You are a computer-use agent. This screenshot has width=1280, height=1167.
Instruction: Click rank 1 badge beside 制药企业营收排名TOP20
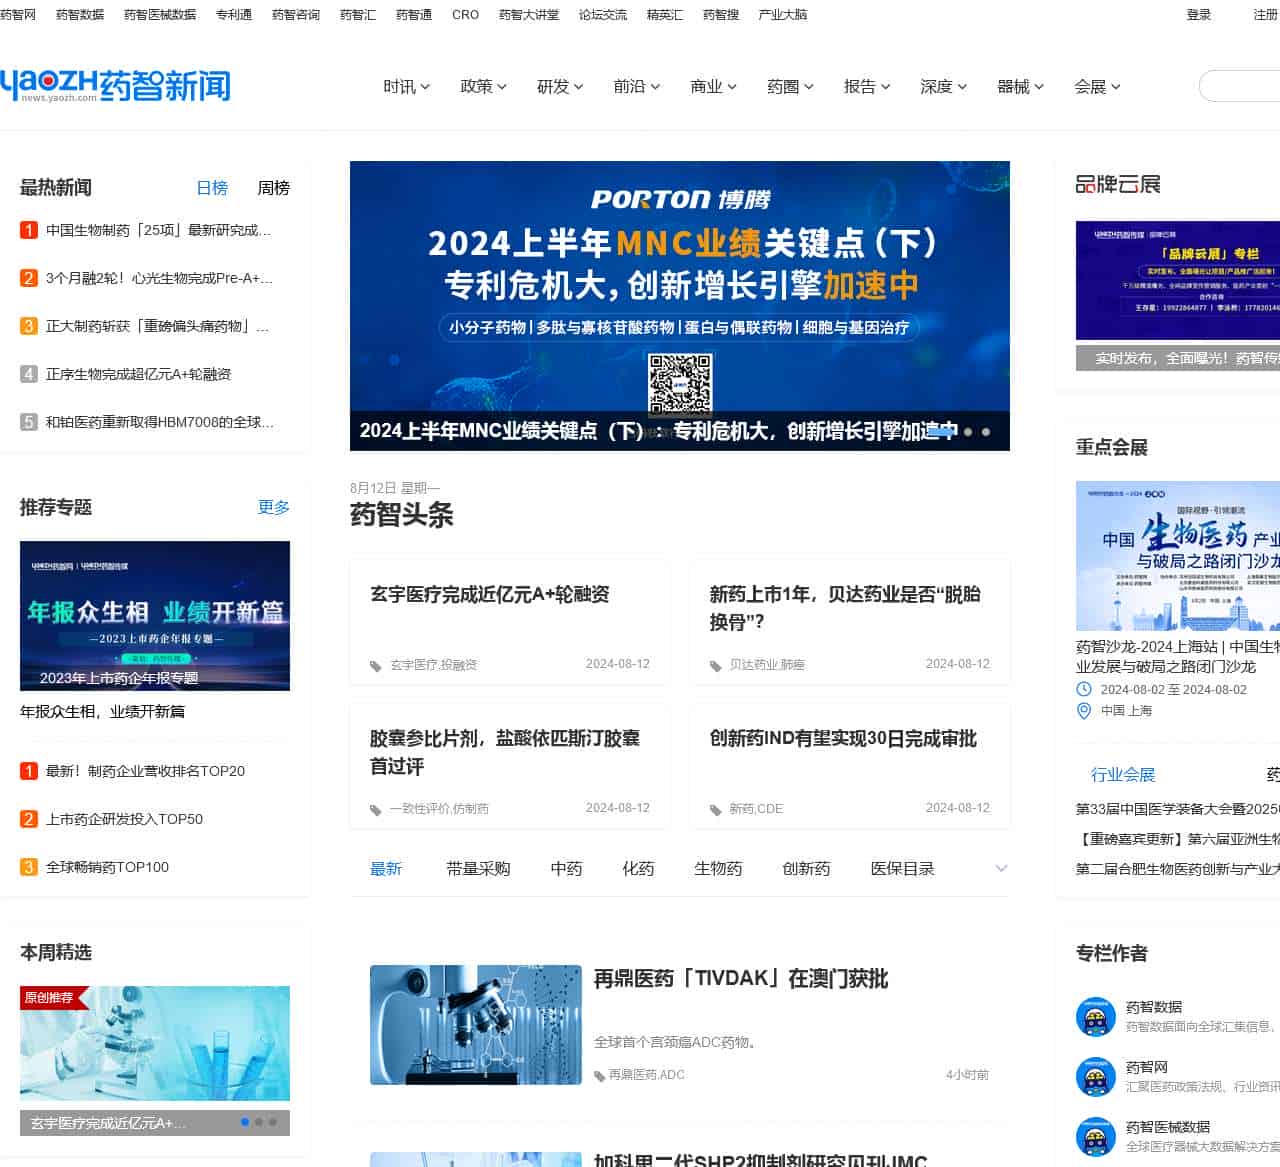(29, 771)
